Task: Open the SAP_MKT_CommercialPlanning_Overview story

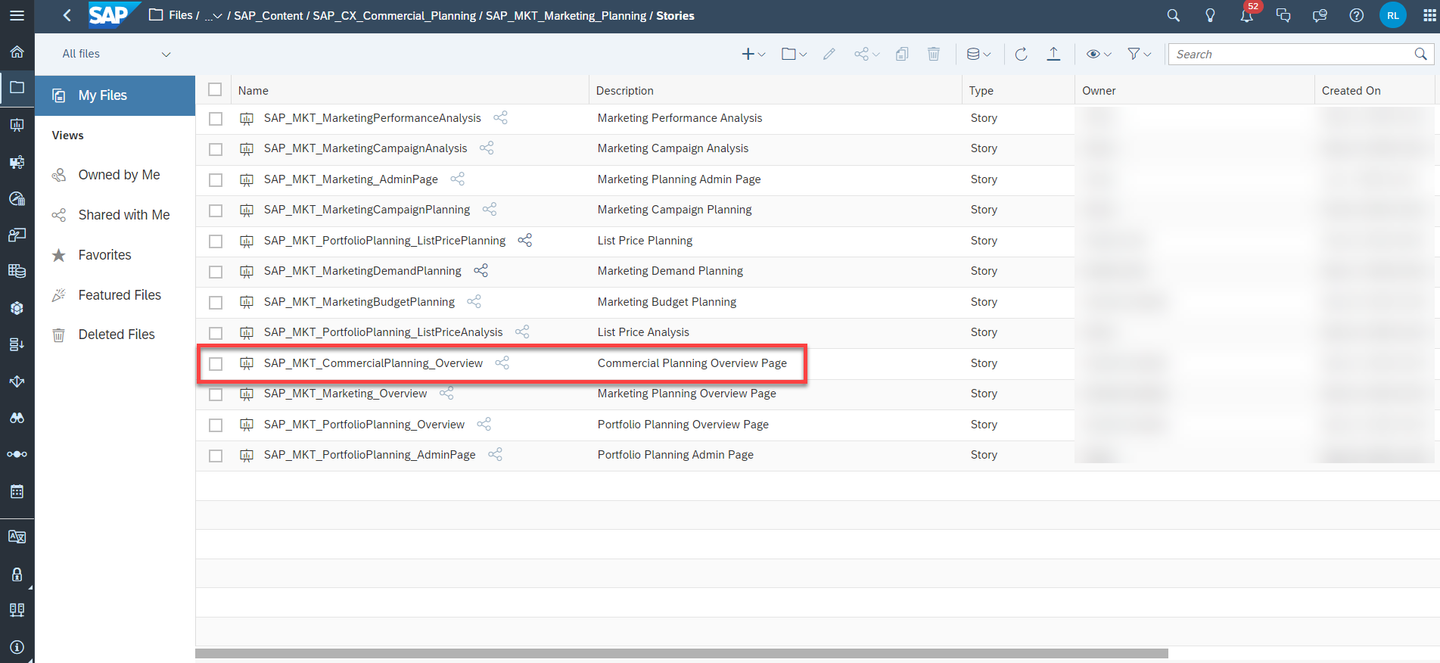Action: click(x=373, y=363)
